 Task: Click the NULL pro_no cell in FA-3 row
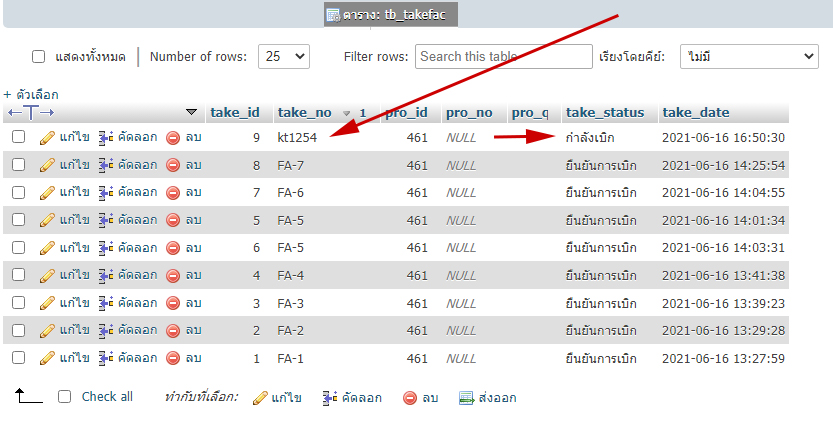pyautogui.click(x=461, y=303)
